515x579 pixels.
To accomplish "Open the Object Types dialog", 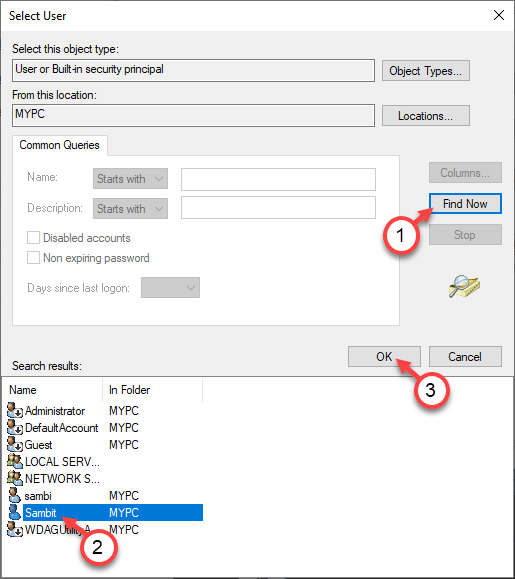I will pyautogui.click(x=426, y=71).
